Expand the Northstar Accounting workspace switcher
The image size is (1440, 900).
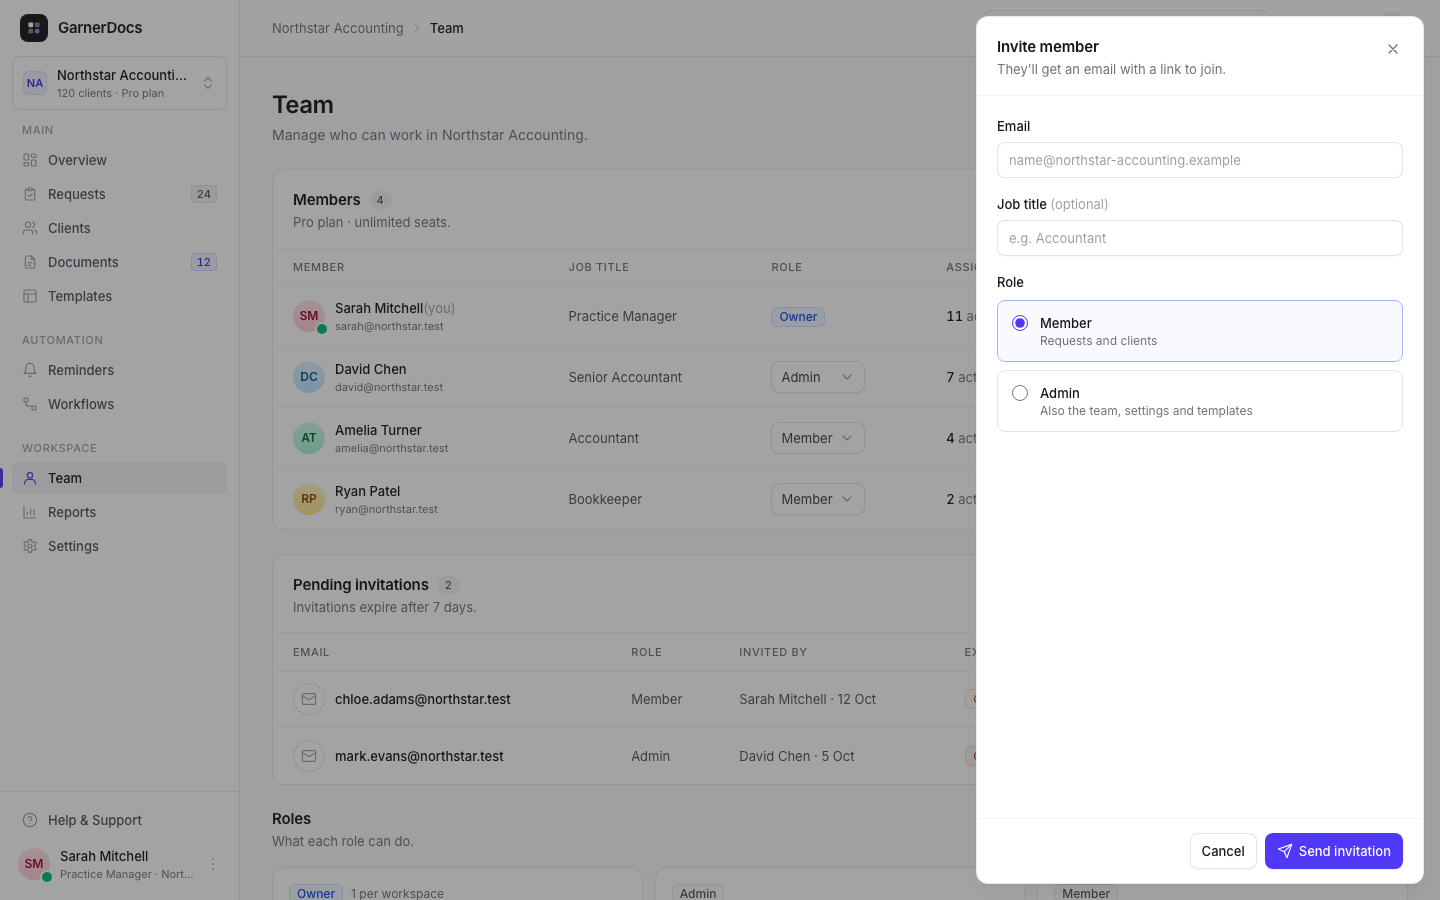click(x=119, y=83)
